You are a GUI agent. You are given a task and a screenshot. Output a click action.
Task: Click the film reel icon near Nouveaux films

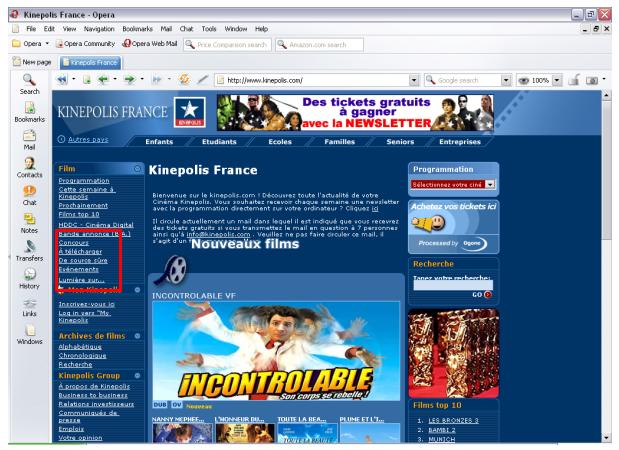click(171, 270)
